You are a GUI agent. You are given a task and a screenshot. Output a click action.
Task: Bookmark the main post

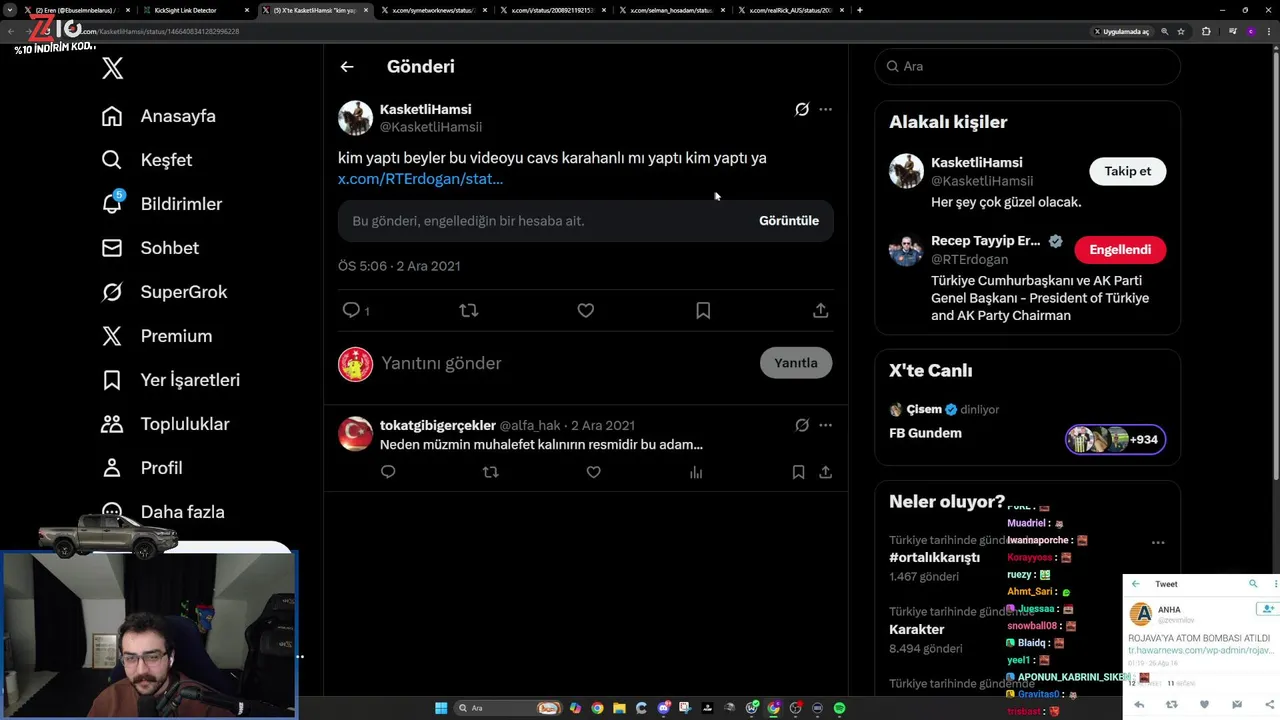pyautogui.click(x=703, y=311)
